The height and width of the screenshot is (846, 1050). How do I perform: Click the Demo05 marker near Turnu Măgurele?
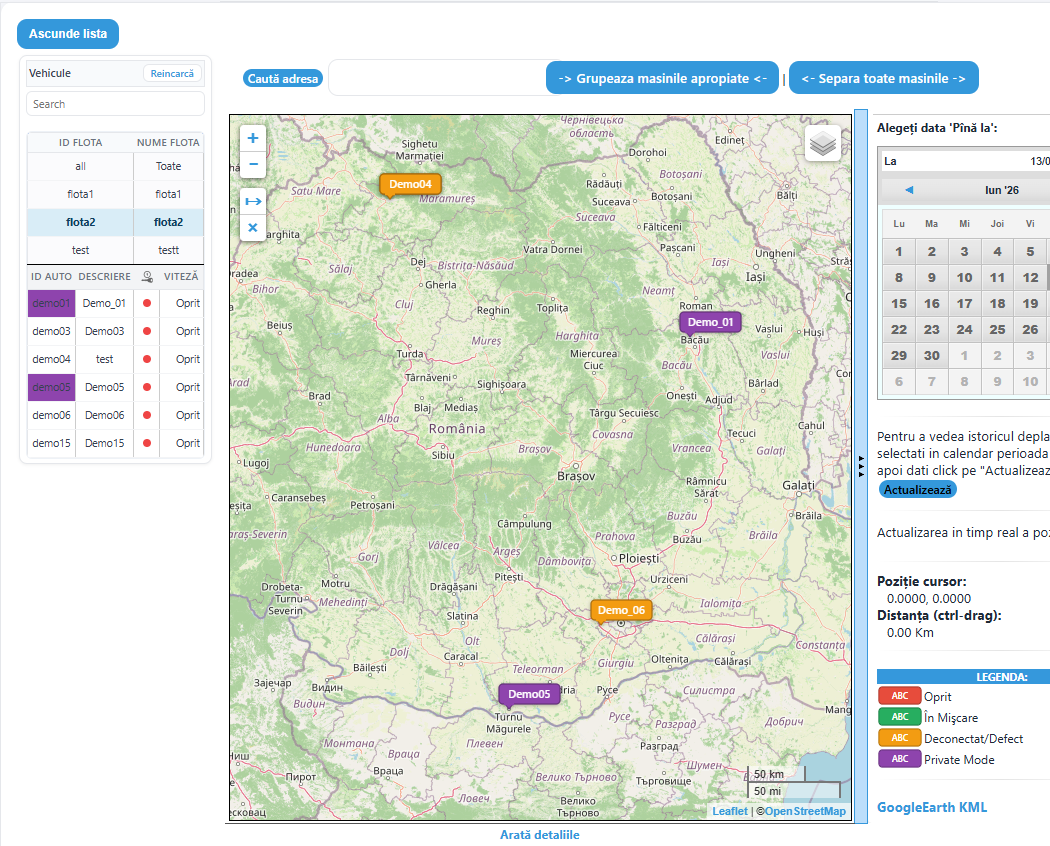tap(529, 694)
